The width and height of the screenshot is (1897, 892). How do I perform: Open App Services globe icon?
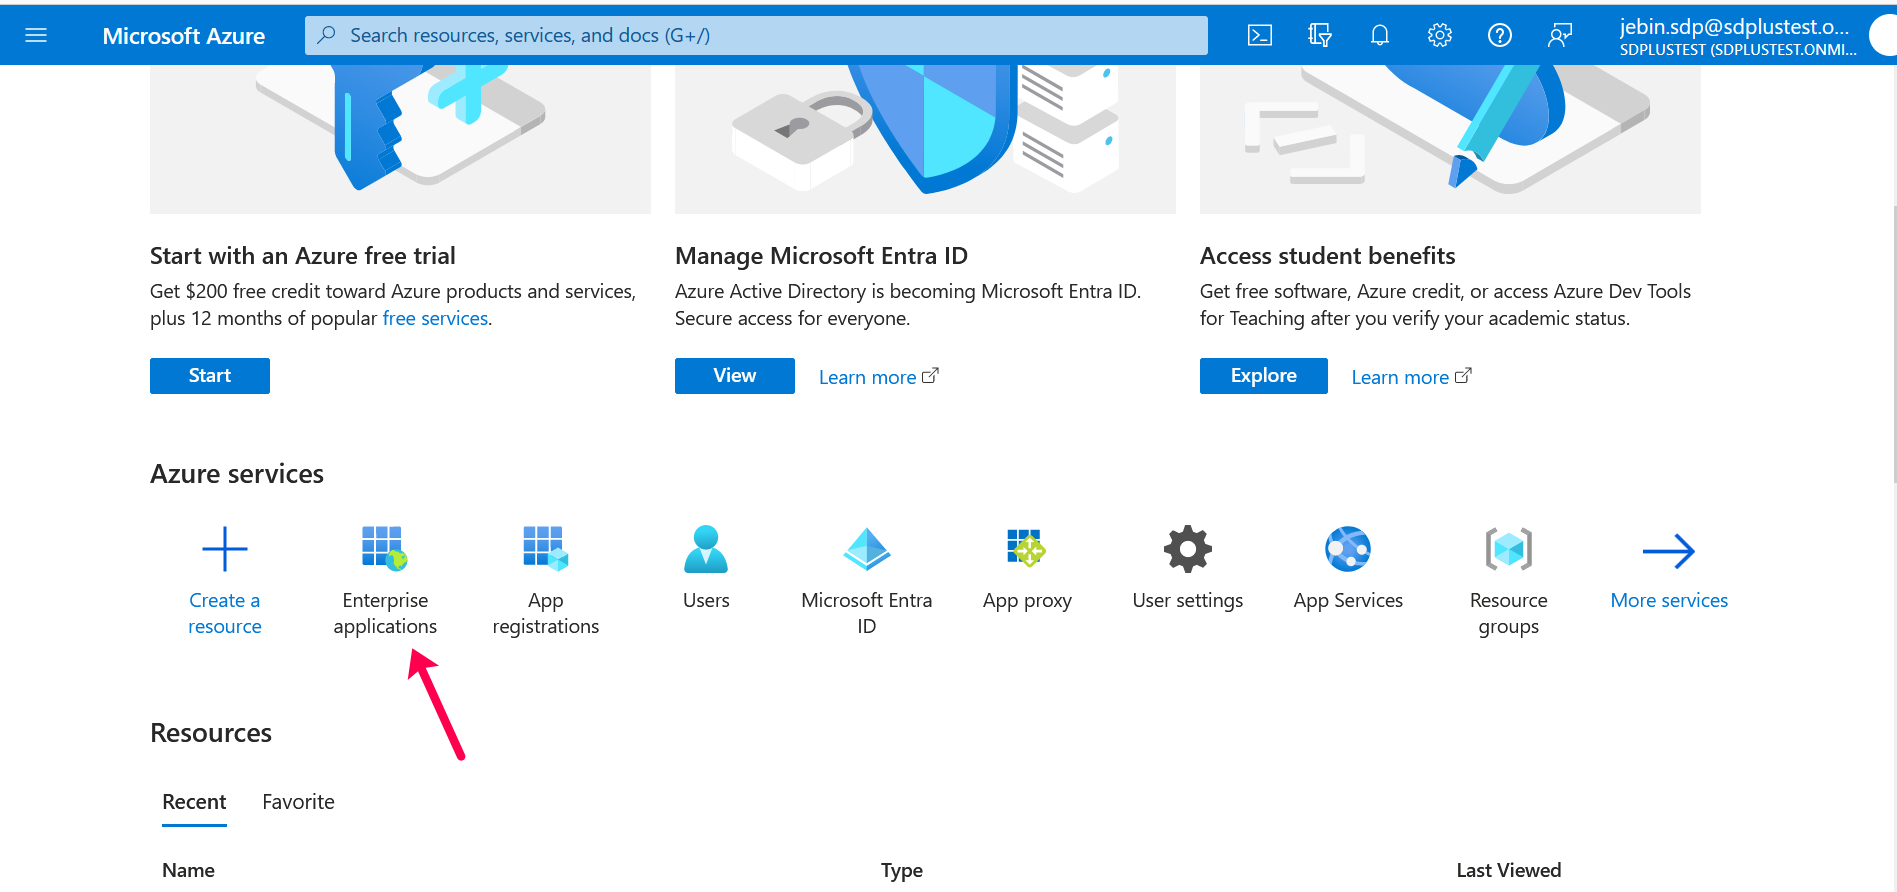1348,549
